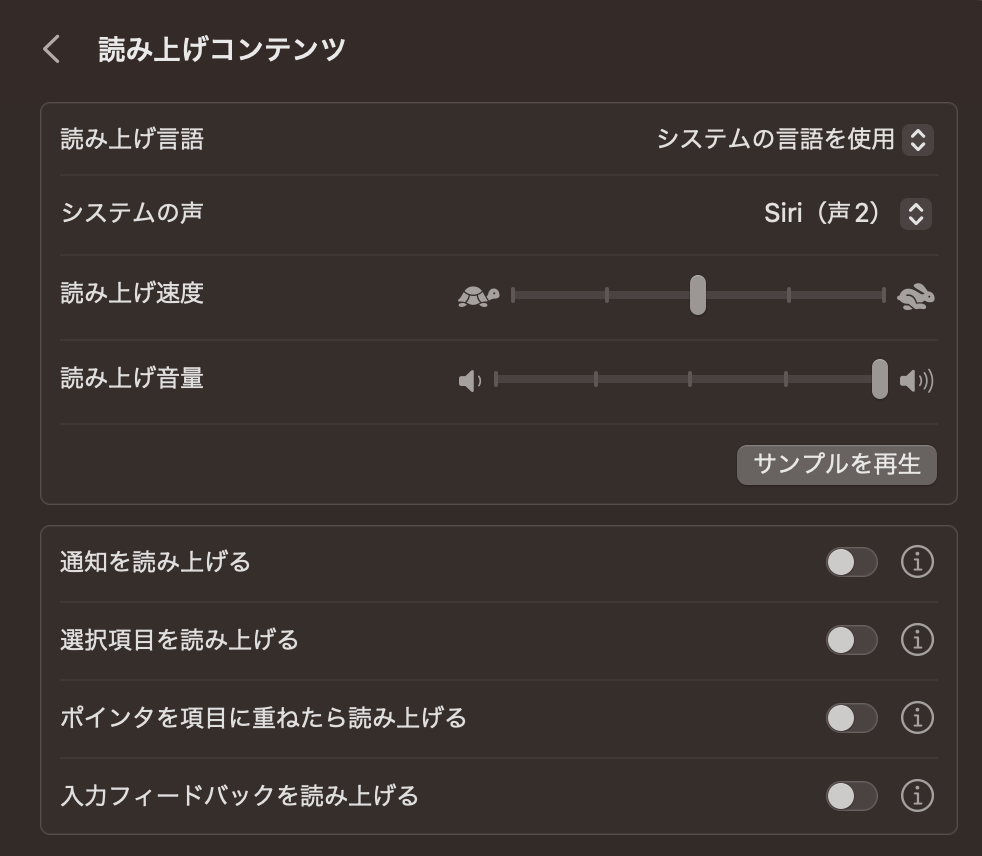This screenshot has width=982, height=856.
Task: Turn on ポインタを項目に重ねたら読み上げる switch
Action: click(851, 717)
